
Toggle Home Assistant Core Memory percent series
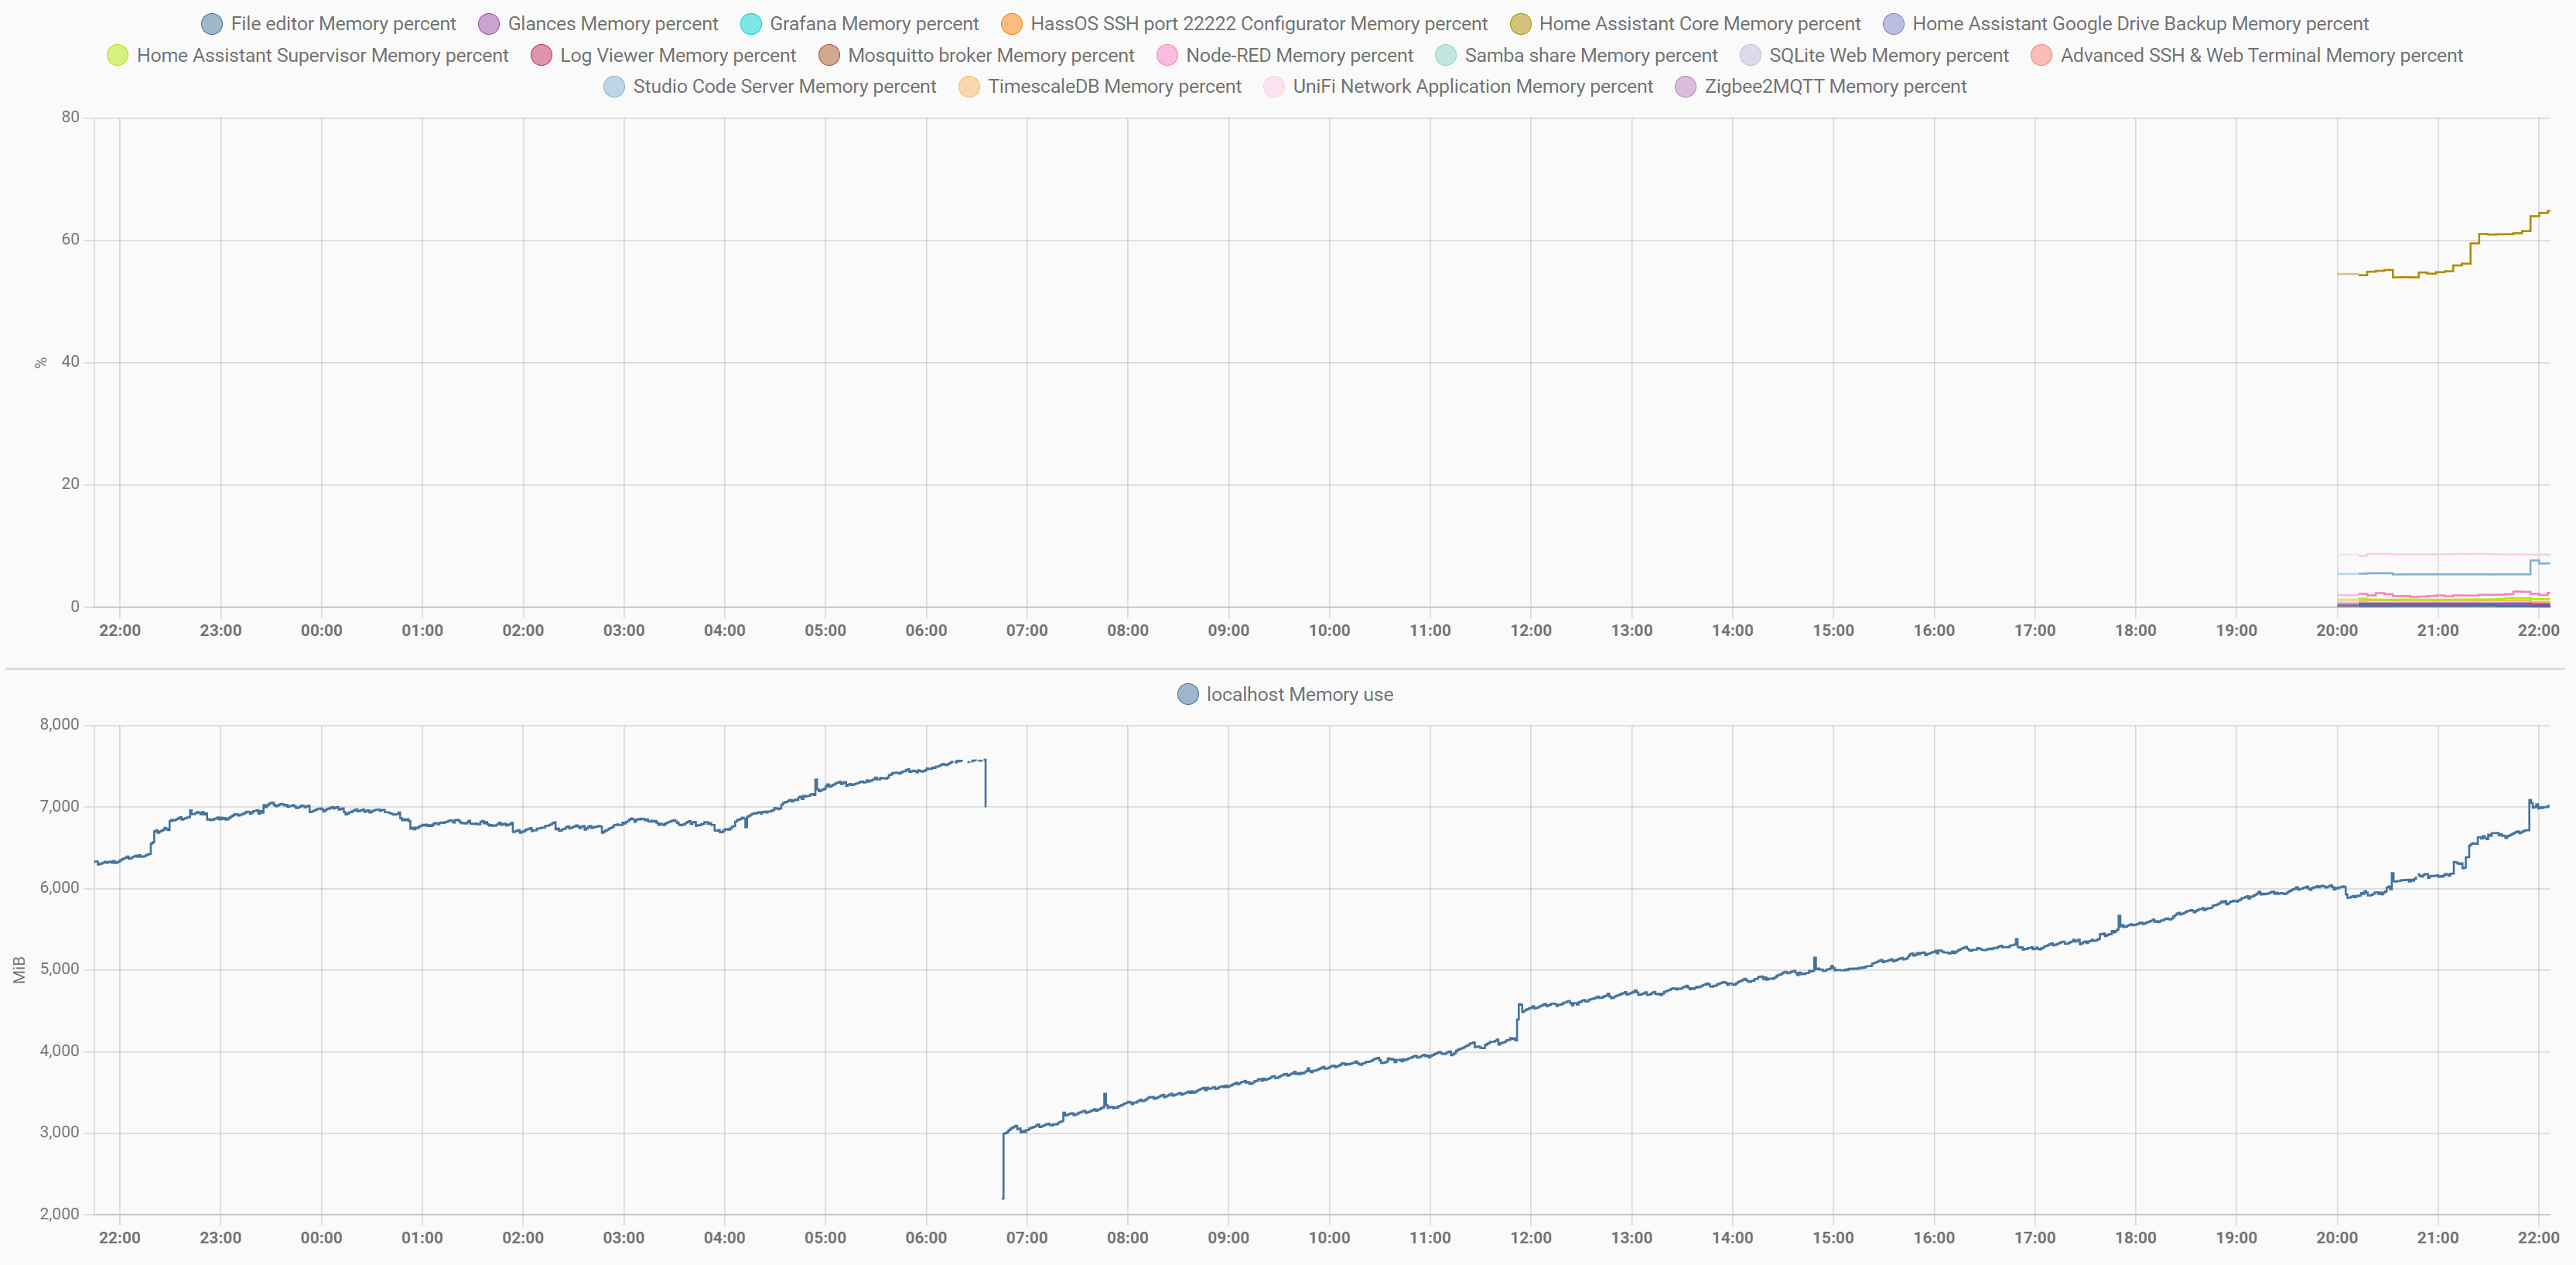tap(1685, 24)
